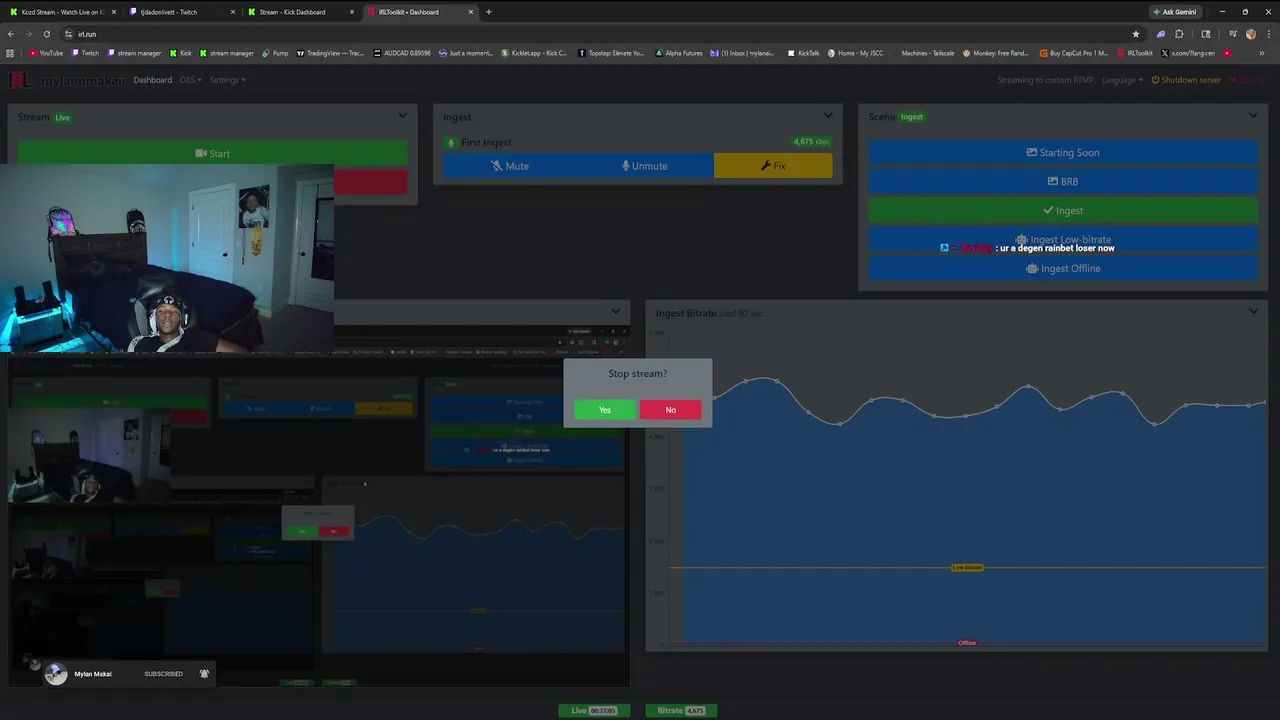Click the Chrome profile avatar

pos(1251,34)
